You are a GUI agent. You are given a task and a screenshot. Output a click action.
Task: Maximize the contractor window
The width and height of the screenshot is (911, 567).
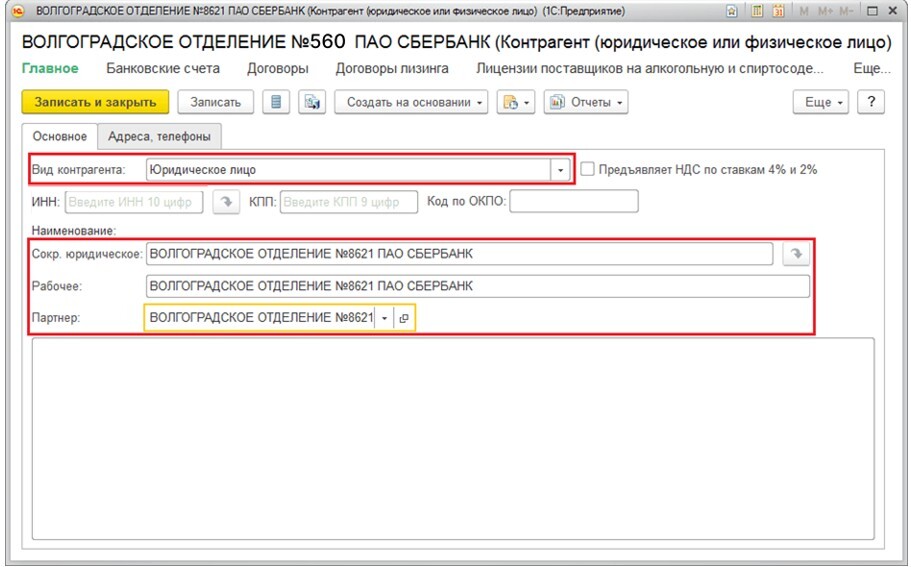pos(872,11)
